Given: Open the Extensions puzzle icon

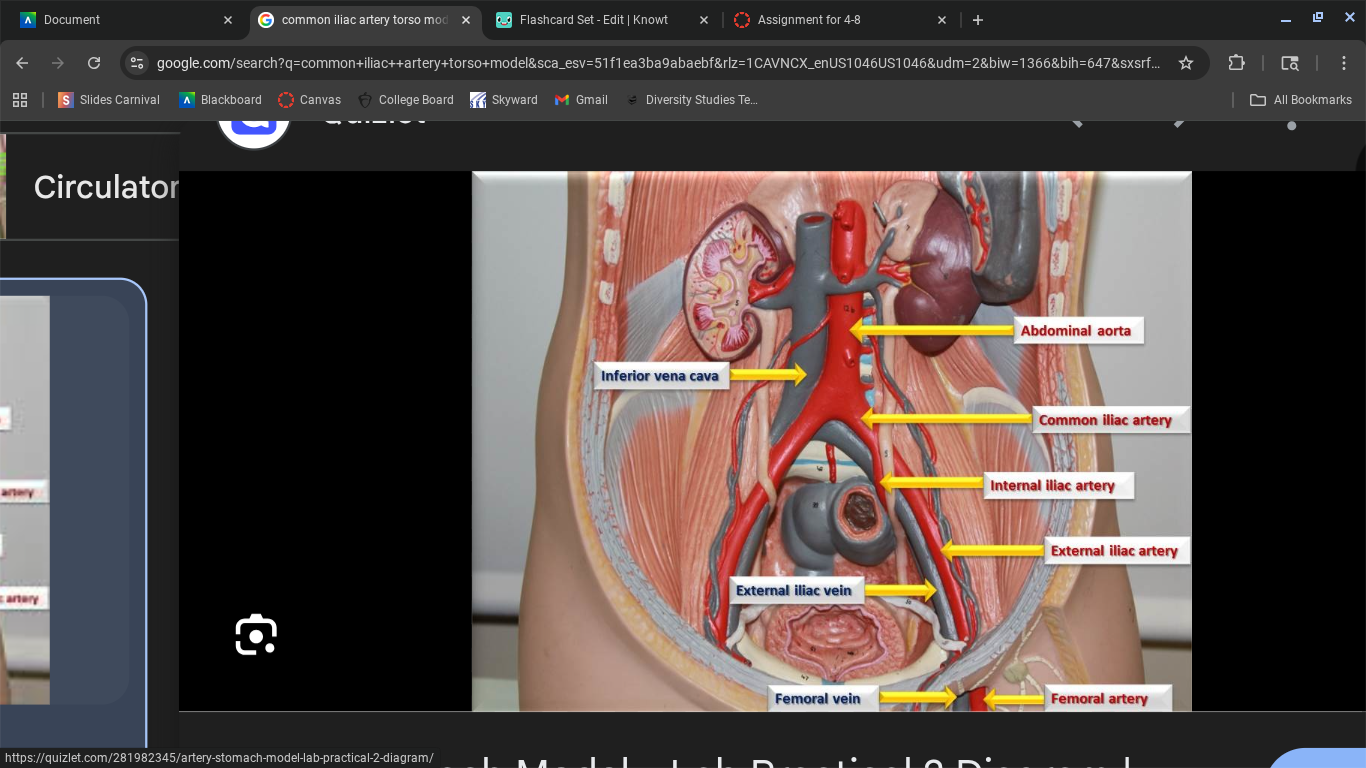Looking at the screenshot, I should tap(1237, 63).
